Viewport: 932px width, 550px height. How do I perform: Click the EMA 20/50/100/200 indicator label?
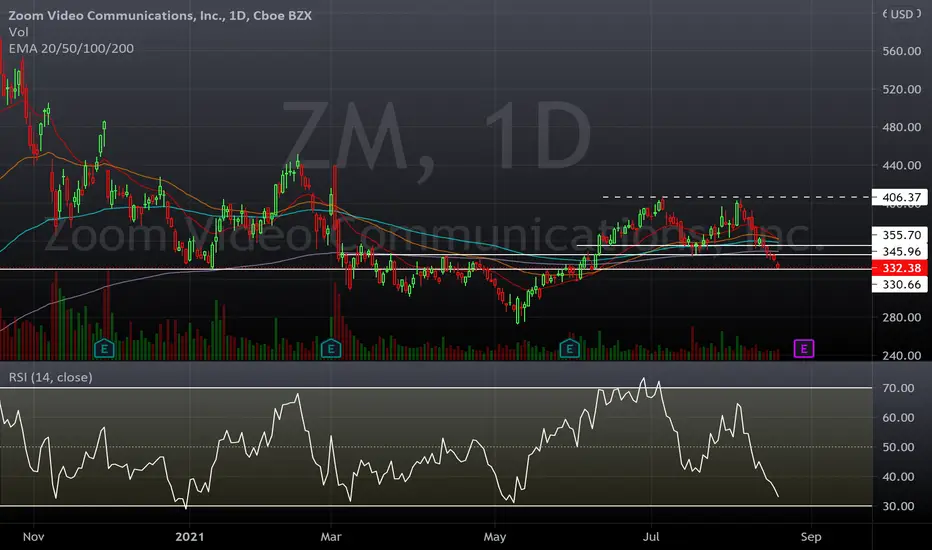click(71, 49)
